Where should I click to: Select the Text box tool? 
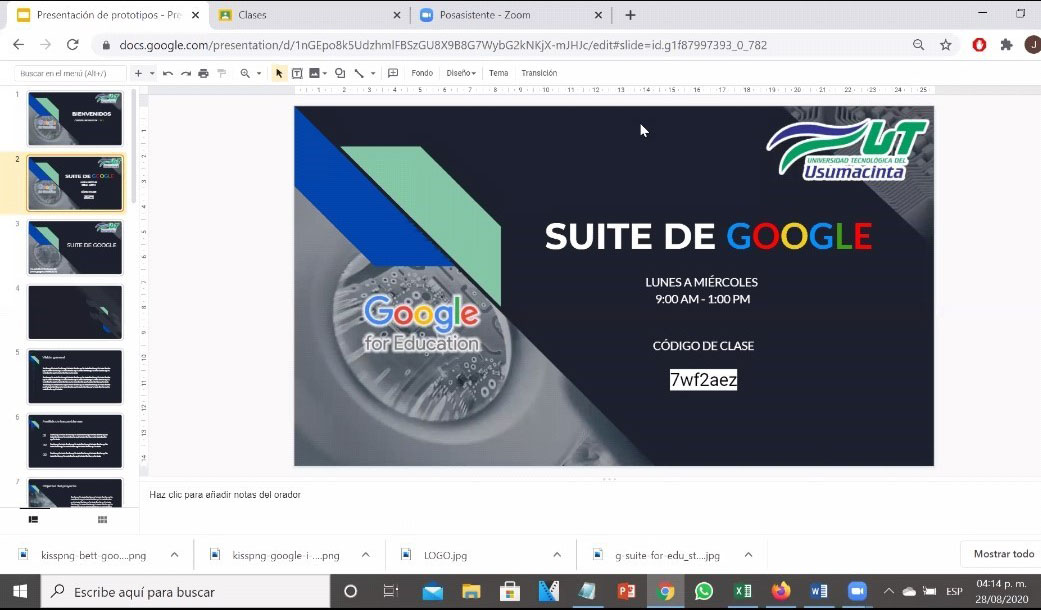click(297, 73)
